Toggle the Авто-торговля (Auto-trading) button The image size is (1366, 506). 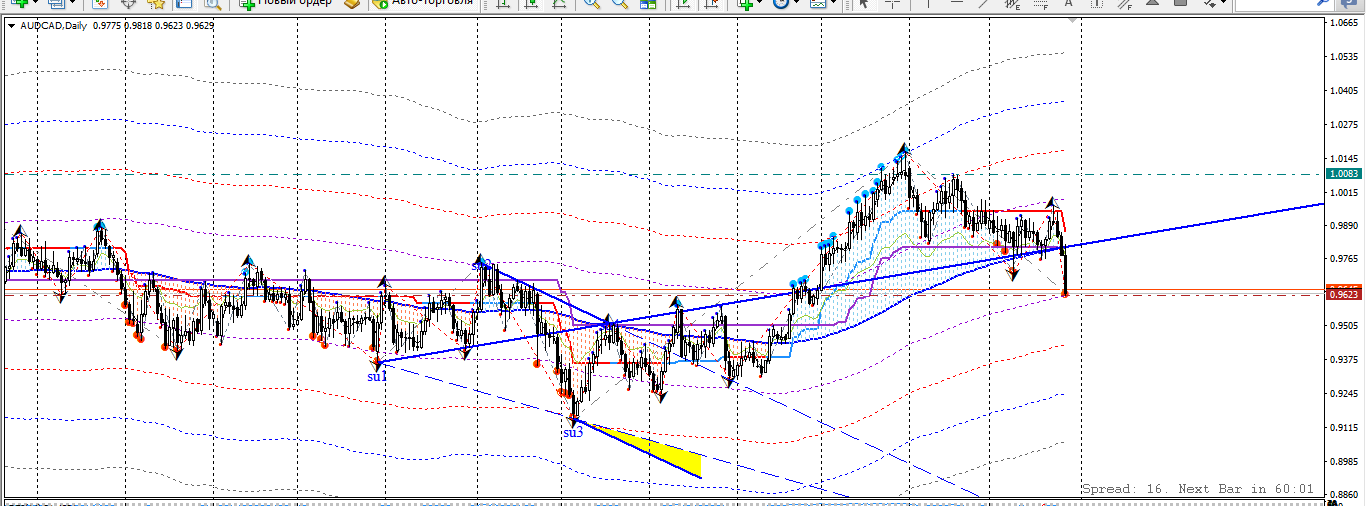point(422,4)
